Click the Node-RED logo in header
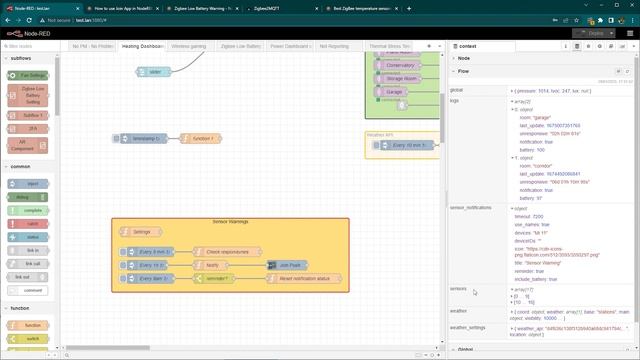This screenshot has width=640, height=360. coord(28,33)
